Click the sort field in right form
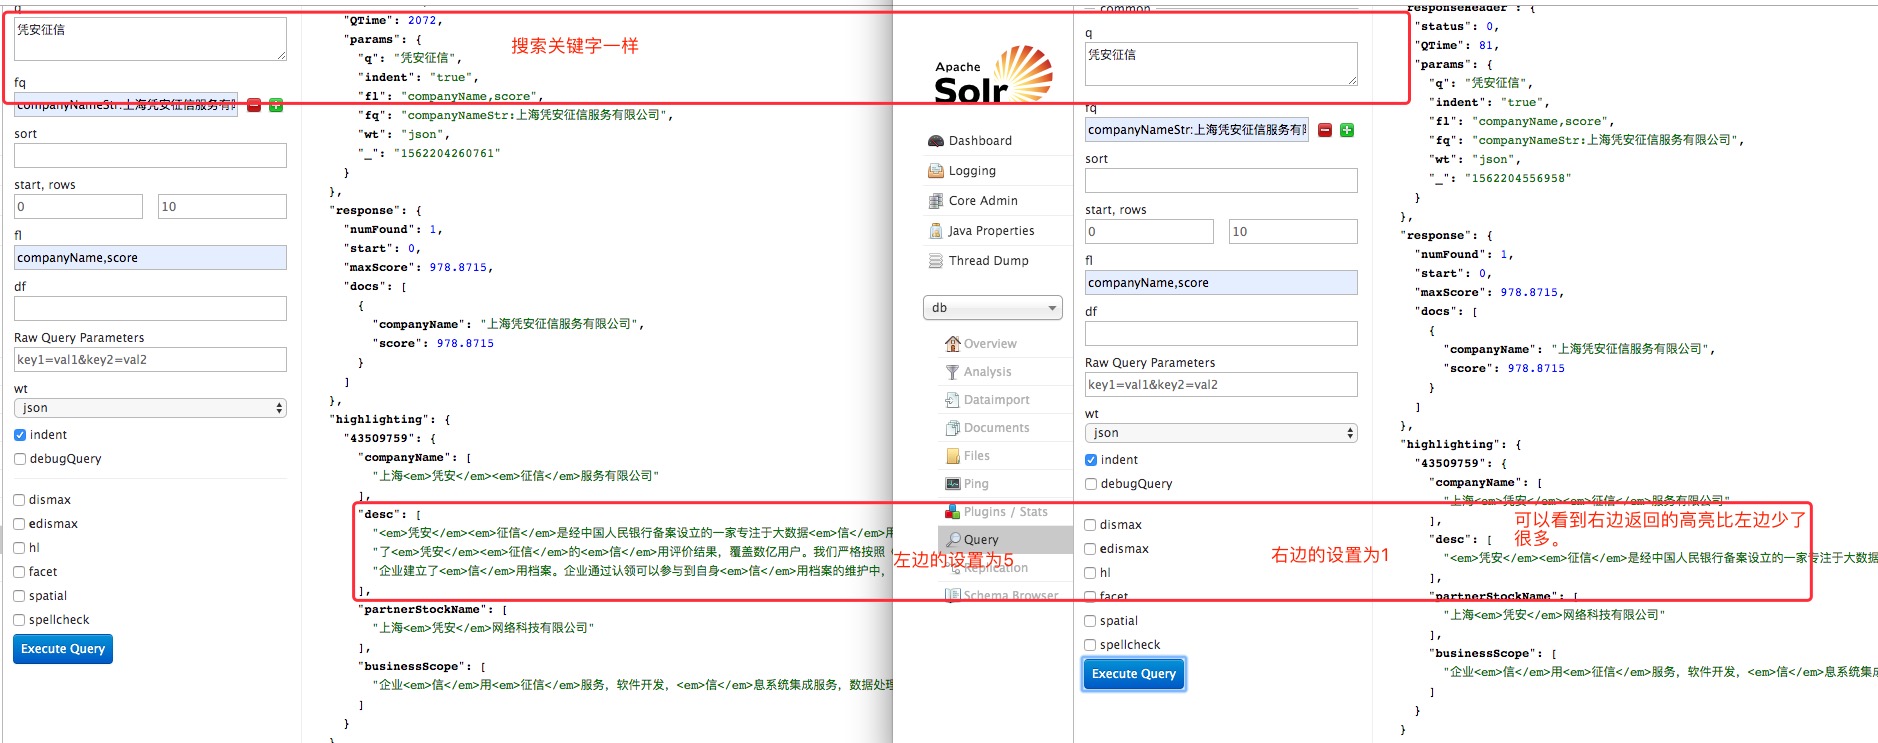 coord(1221,180)
